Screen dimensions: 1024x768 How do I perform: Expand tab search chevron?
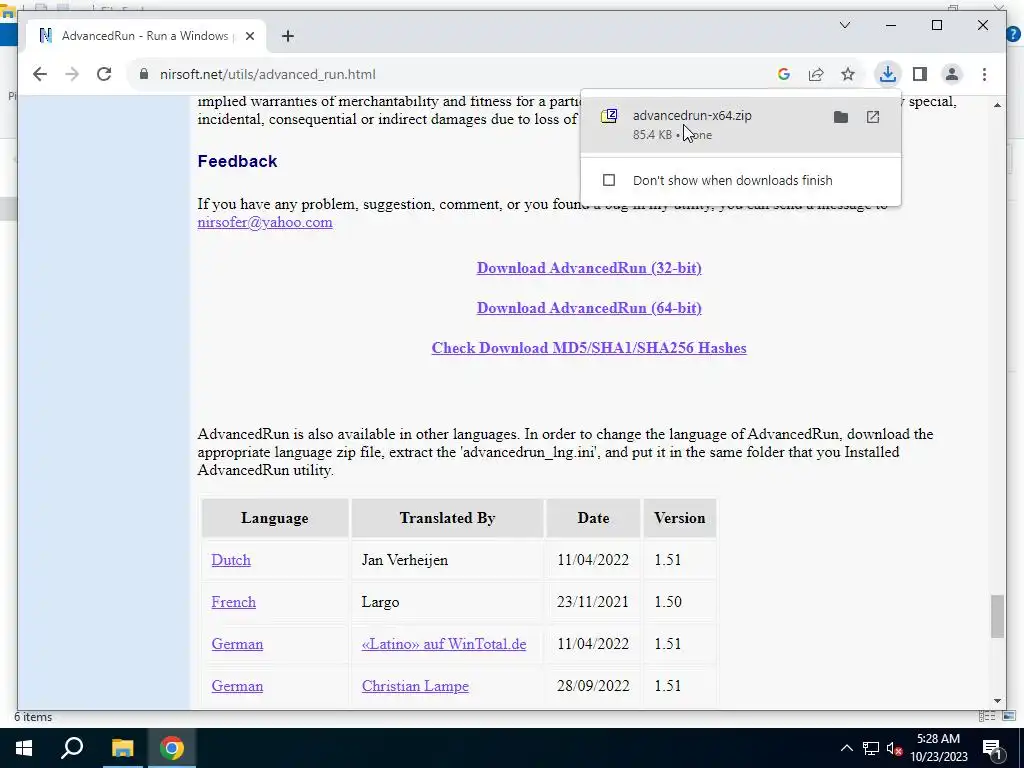[844, 25]
